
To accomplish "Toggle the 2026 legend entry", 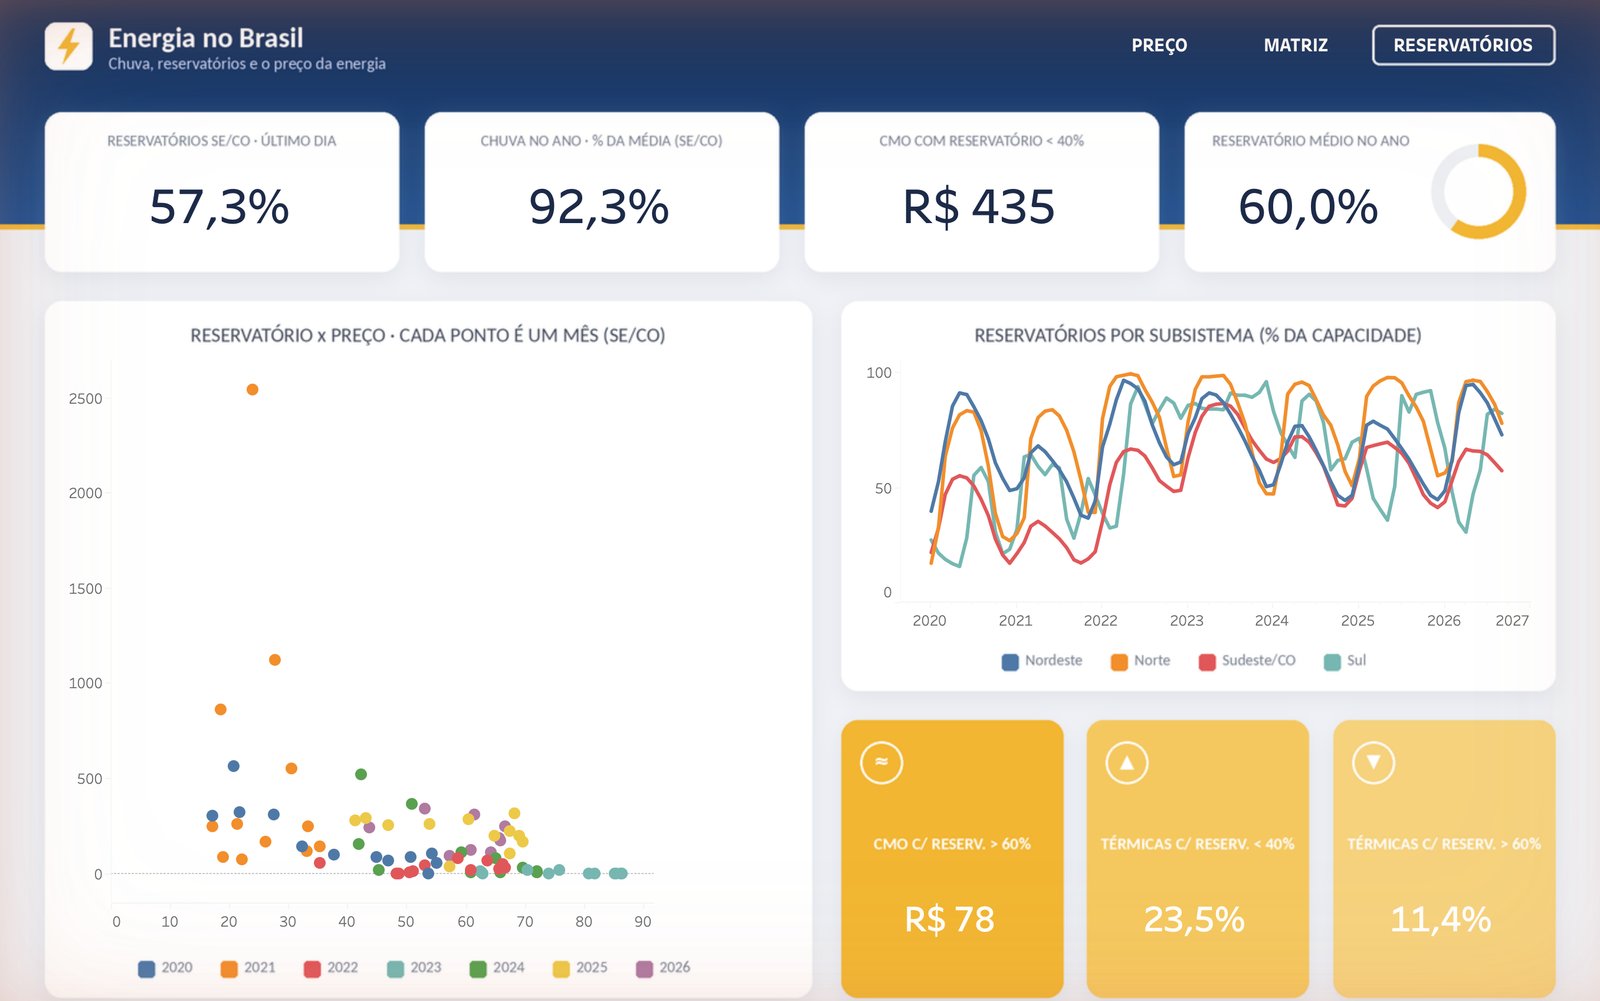I will pyautogui.click(x=663, y=968).
